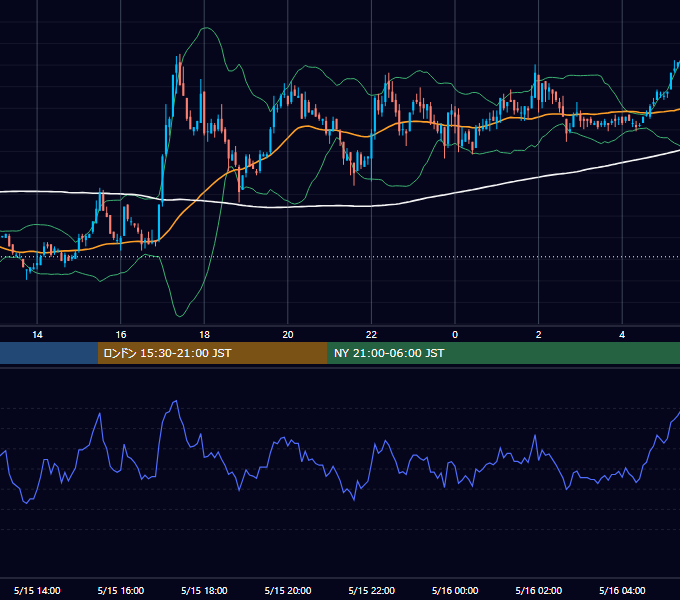Click the 5/15 18:00 date label
680x600 pixels.
coord(204,590)
